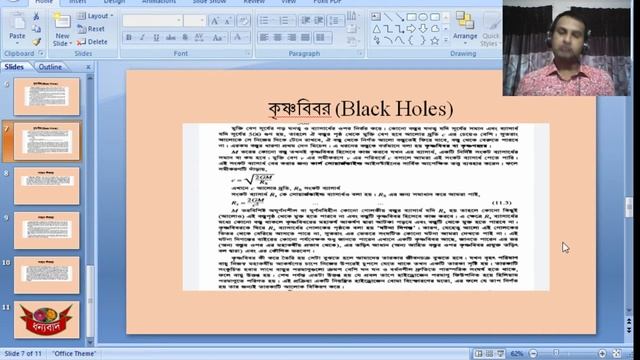Viewport: 640px width, 360px height.
Task: Switch to Normal view button
Action: (478, 353)
